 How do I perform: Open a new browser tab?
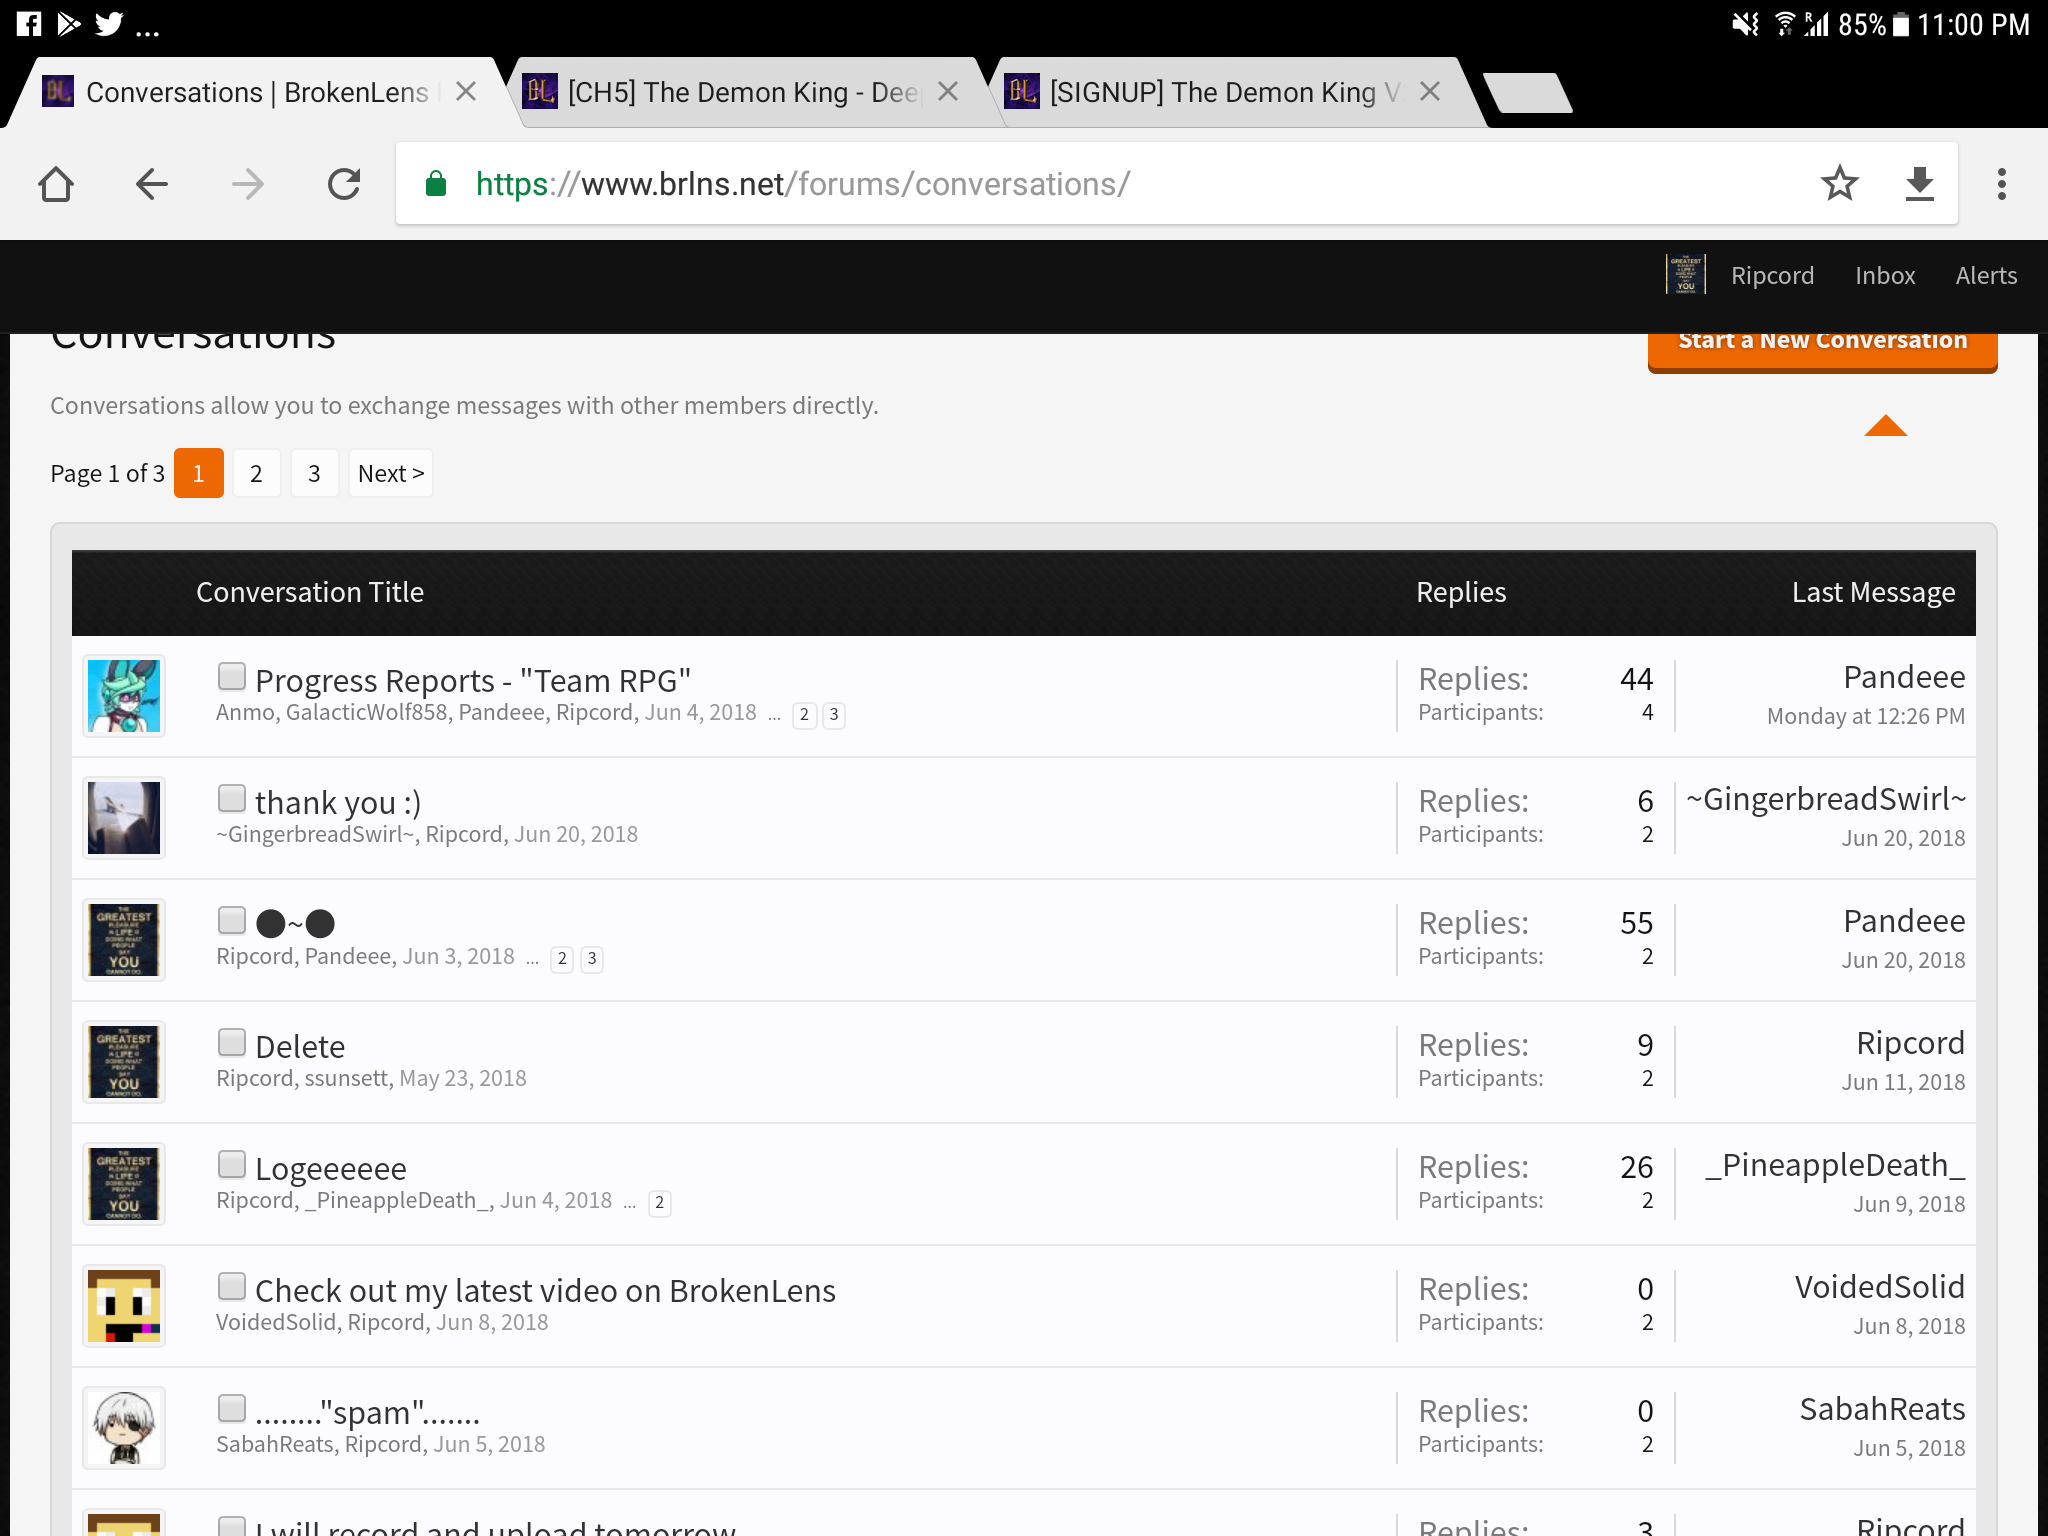click(x=1527, y=93)
